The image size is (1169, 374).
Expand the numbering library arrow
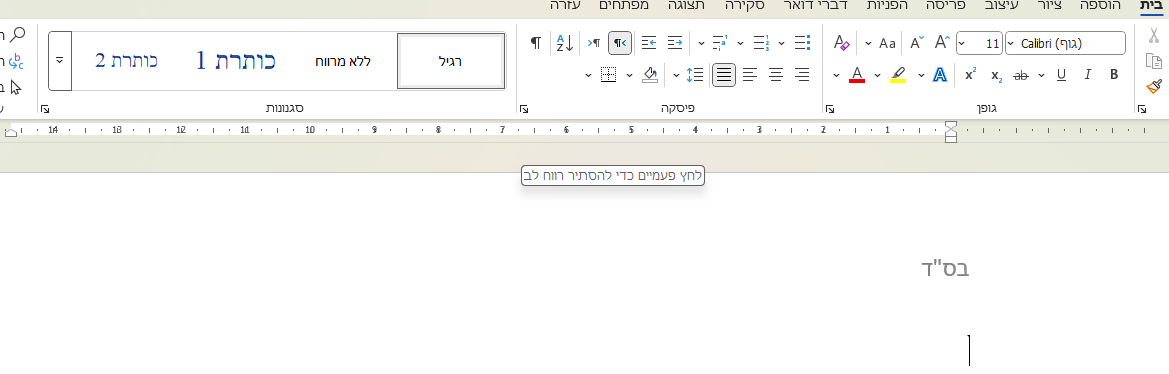tap(740, 43)
